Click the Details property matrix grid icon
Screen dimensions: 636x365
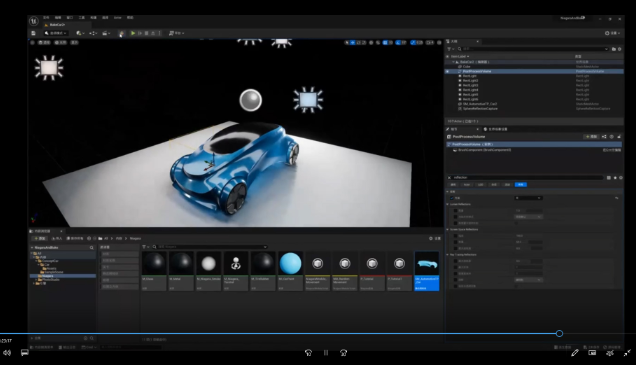[608, 178]
